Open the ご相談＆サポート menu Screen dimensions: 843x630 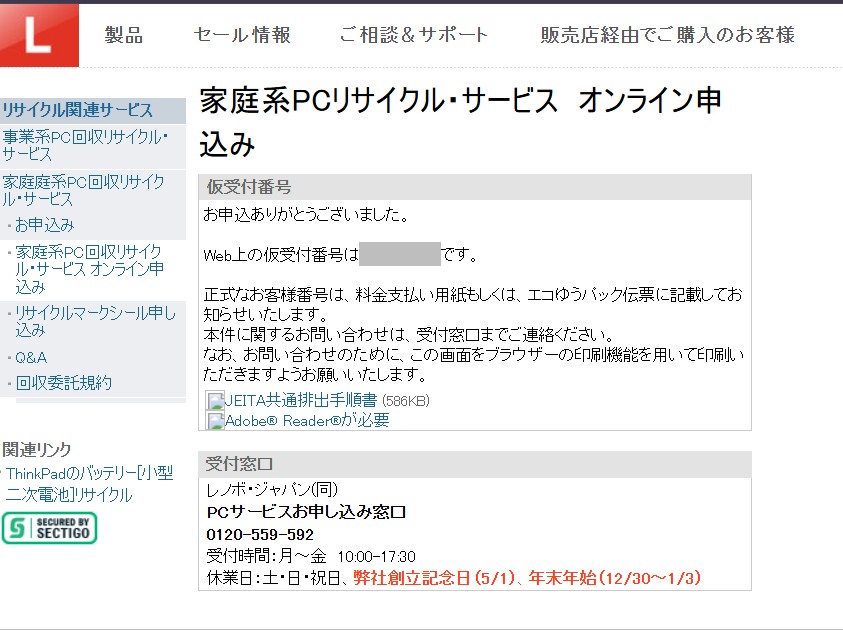click(x=413, y=35)
